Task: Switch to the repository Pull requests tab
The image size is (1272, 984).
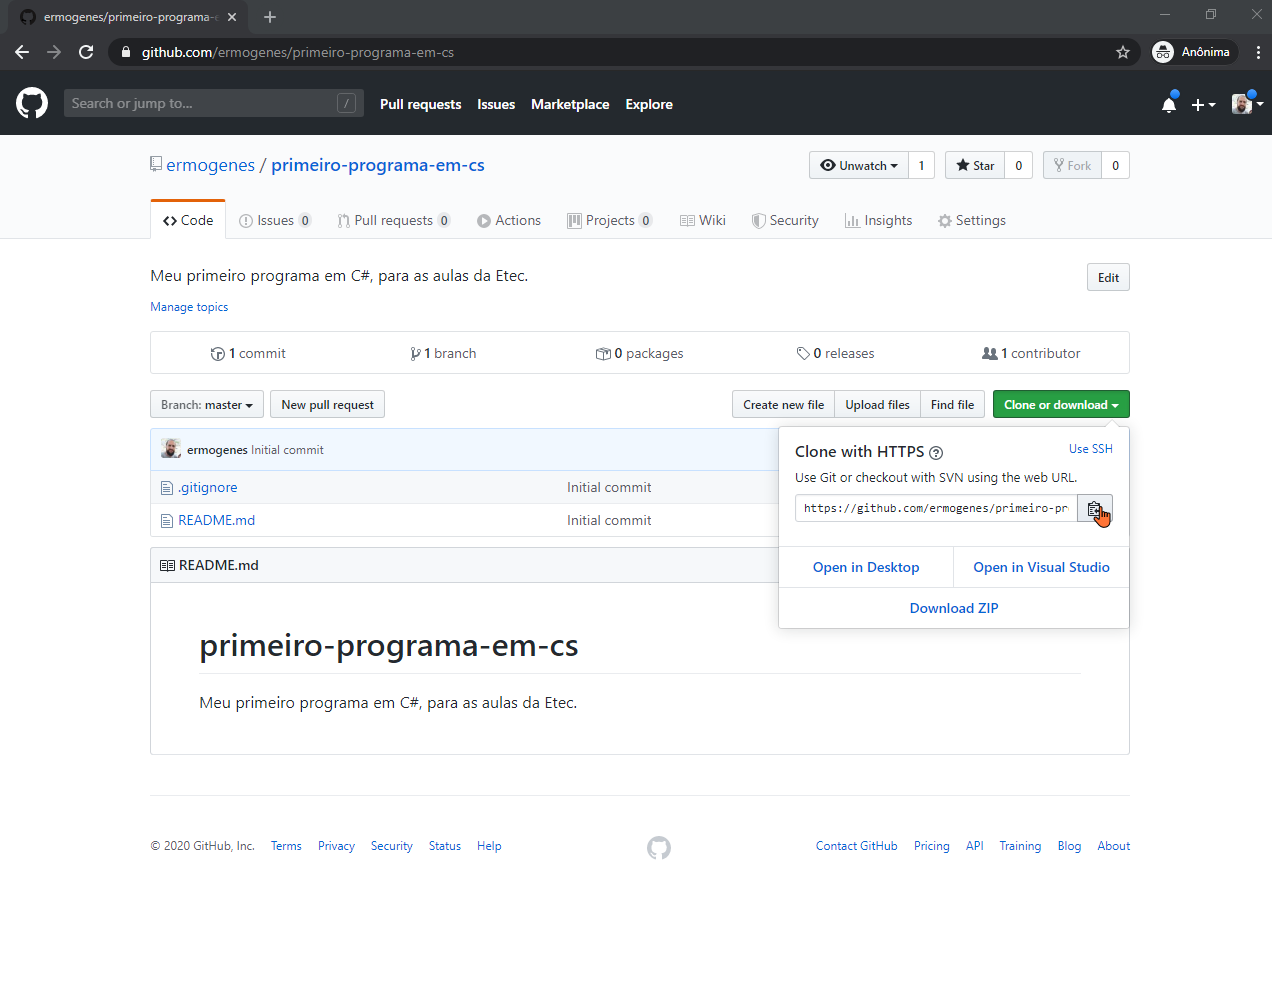Action: pos(394,220)
